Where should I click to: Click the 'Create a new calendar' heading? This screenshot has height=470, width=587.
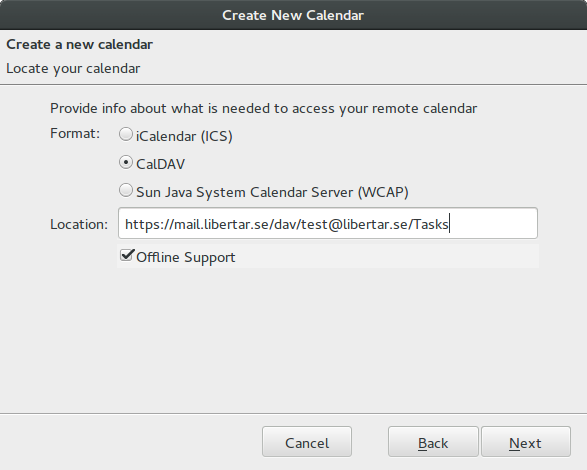click(x=79, y=45)
